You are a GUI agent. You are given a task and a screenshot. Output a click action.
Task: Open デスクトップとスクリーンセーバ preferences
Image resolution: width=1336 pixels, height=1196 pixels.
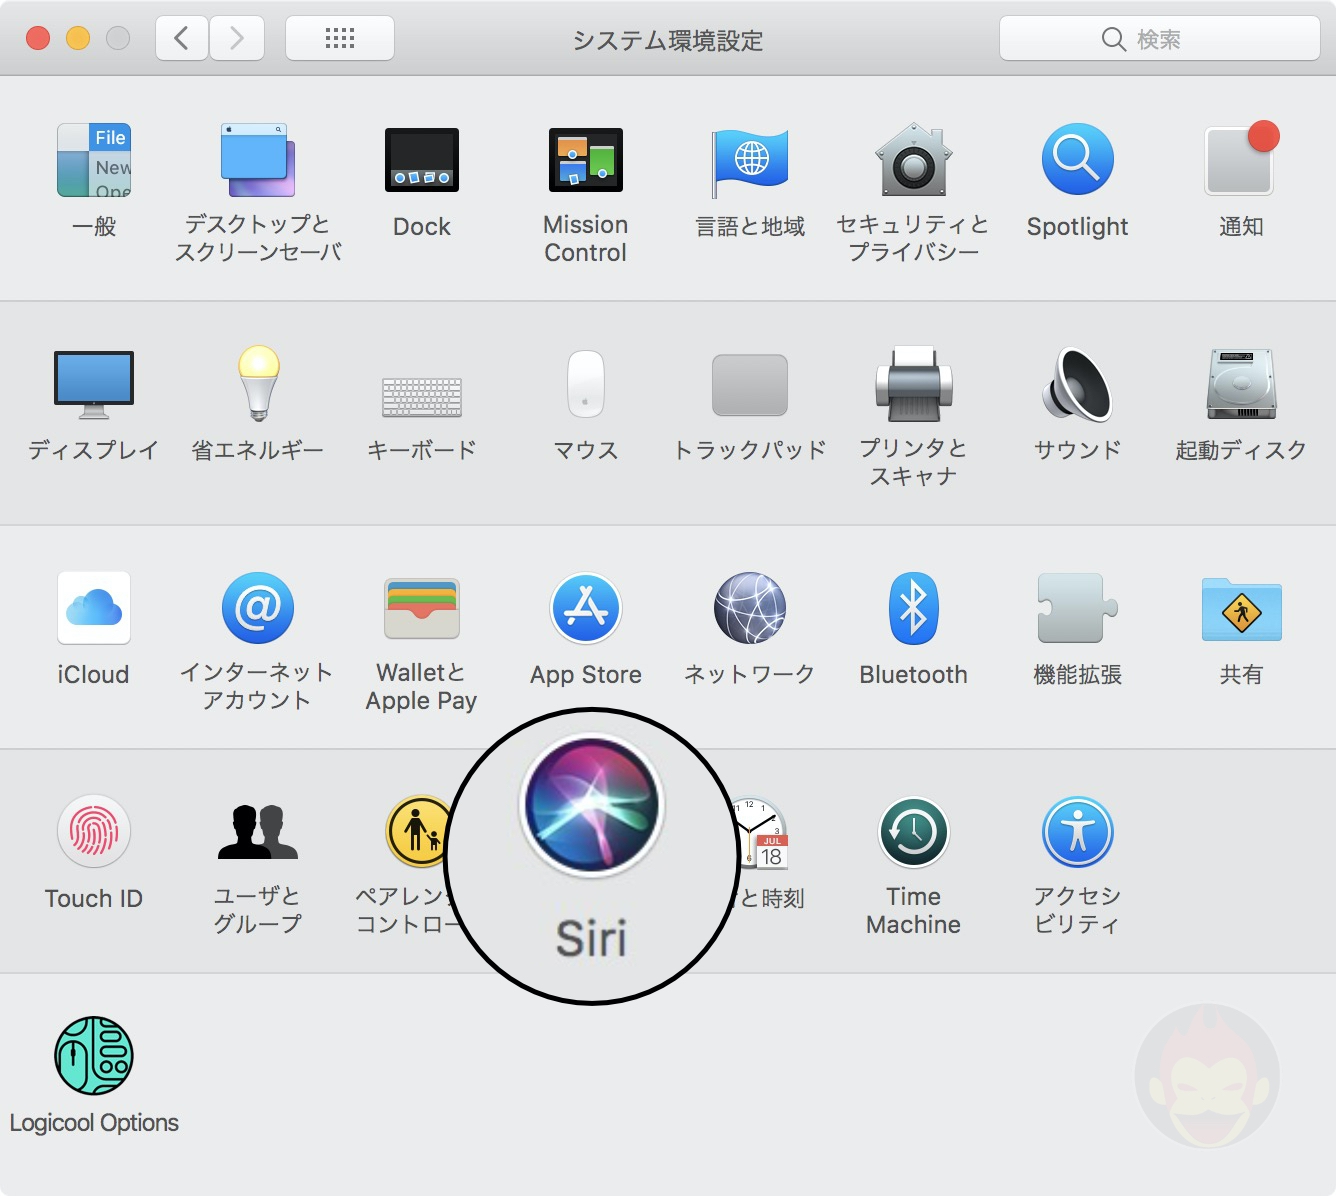click(x=258, y=160)
